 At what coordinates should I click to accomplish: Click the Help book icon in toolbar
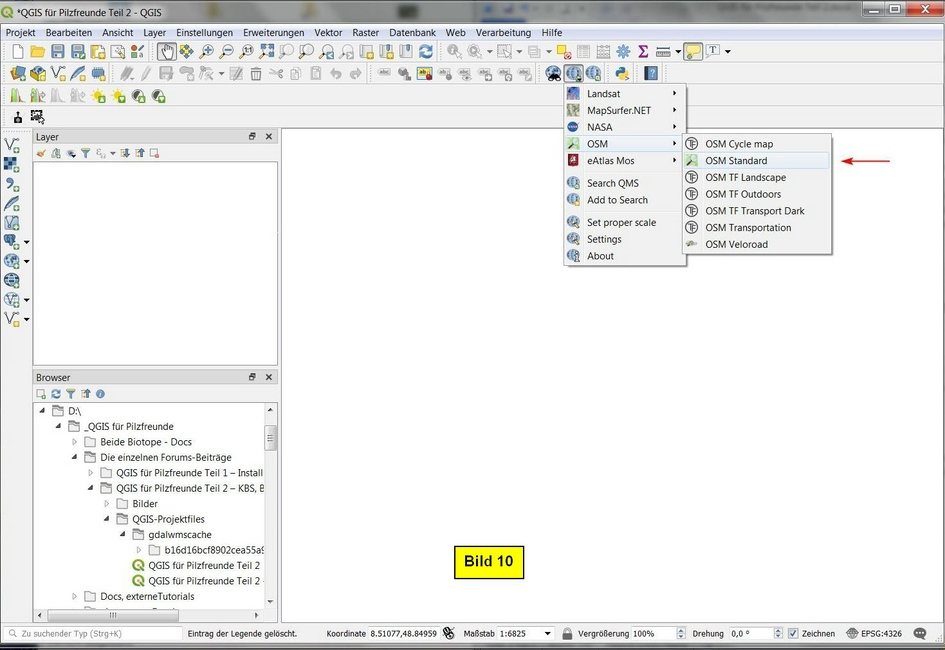tap(651, 73)
